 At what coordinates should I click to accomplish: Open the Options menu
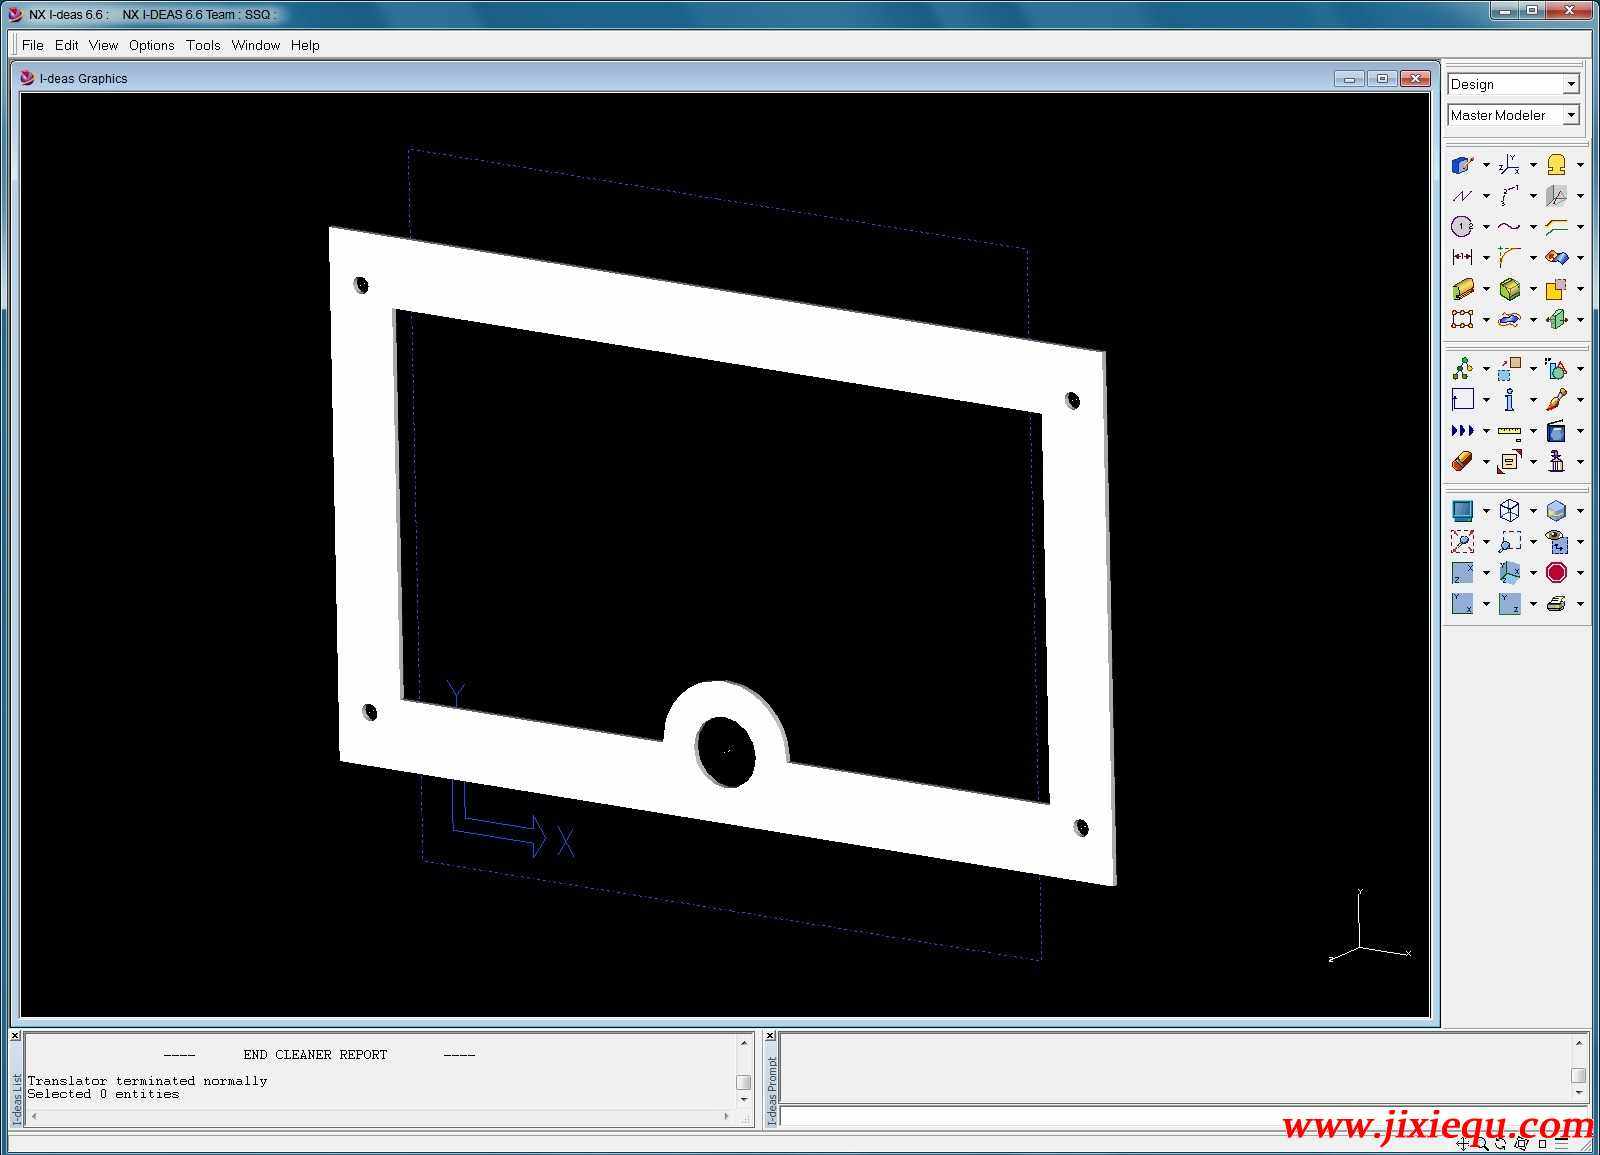[151, 45]
